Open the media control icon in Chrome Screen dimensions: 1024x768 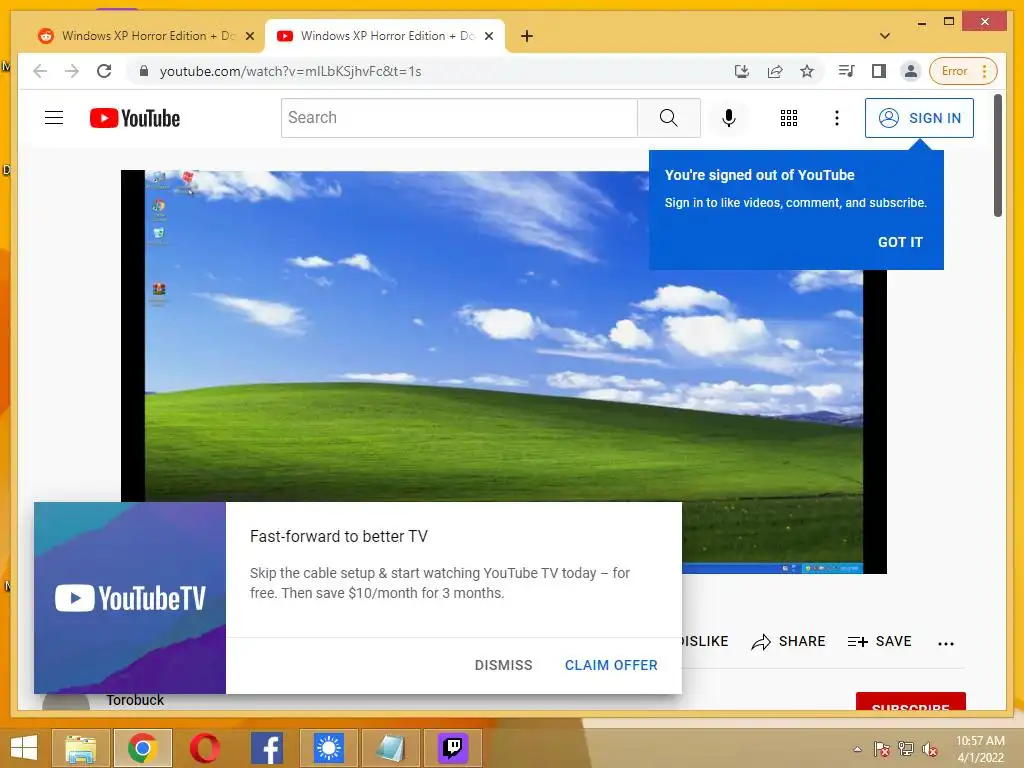pos(846,71)
